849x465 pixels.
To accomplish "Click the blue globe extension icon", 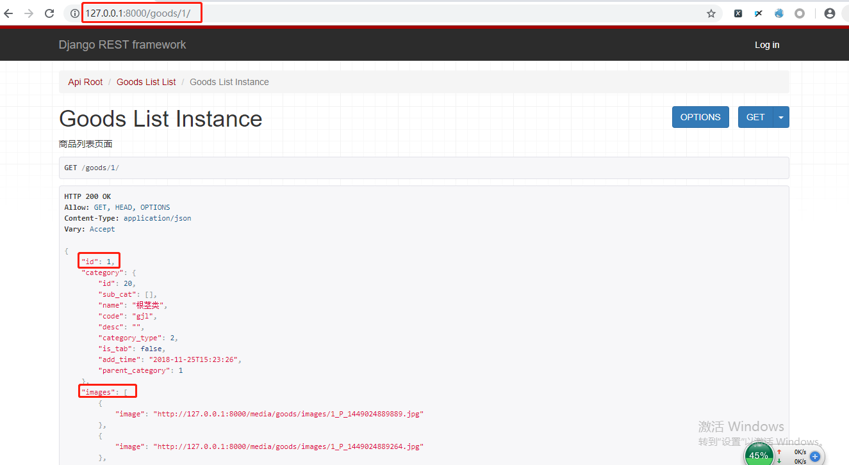I will (x=779, y=14).
